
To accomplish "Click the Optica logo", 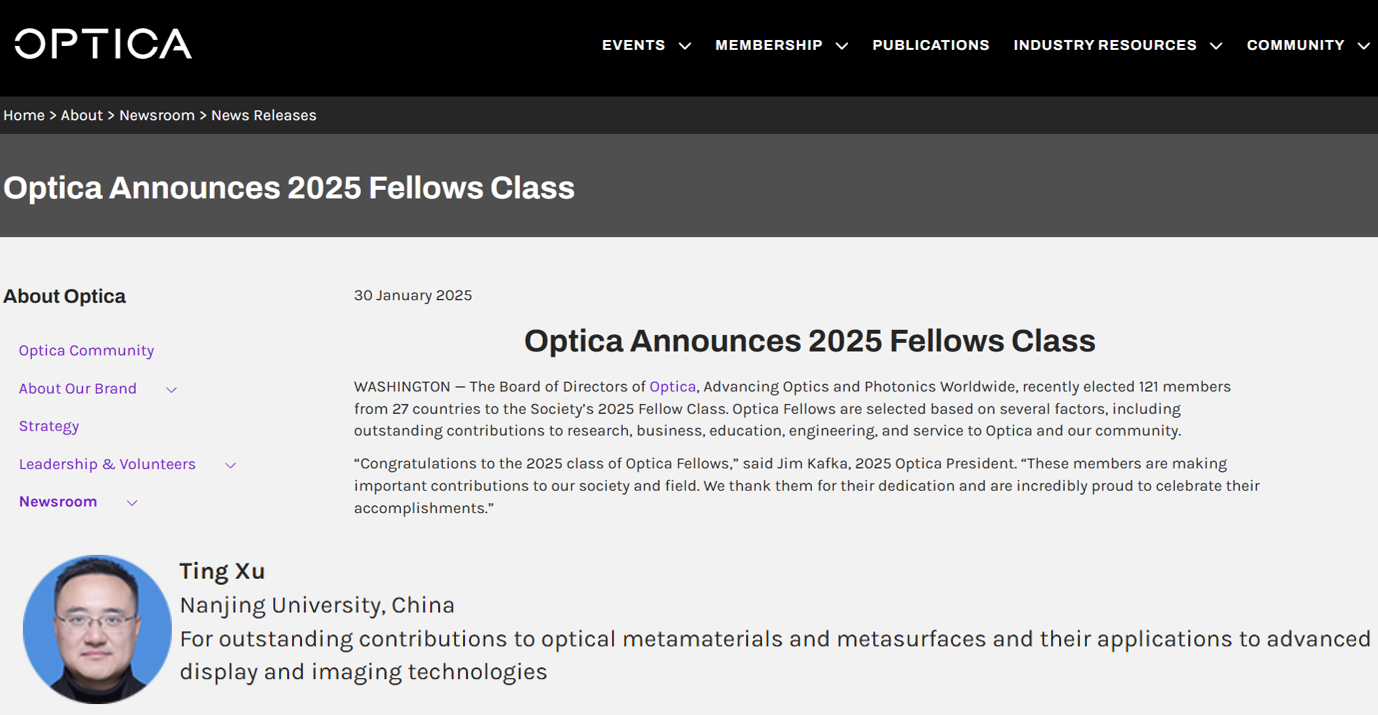I will [x=103, y=44].
